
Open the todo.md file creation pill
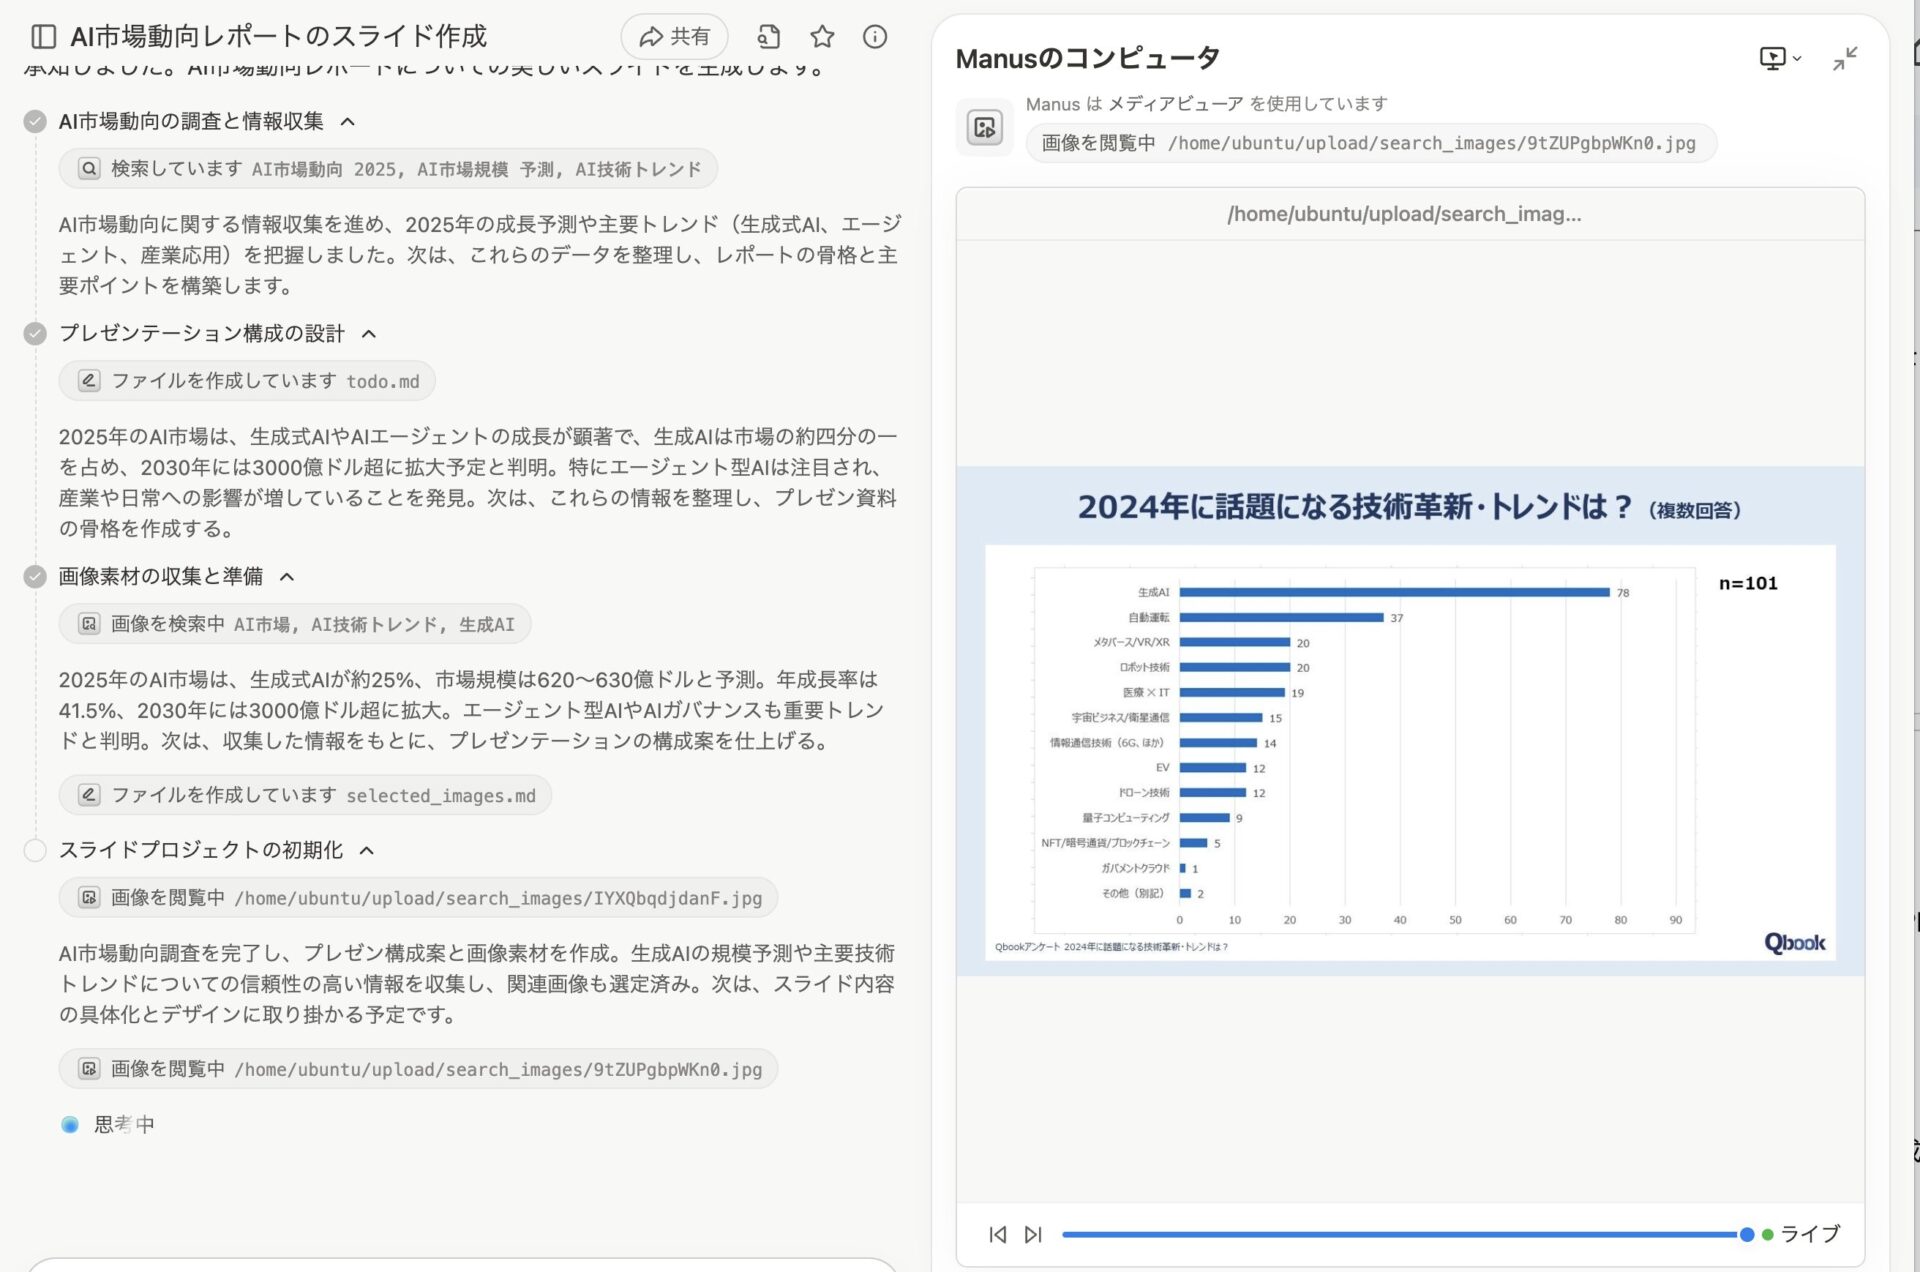tap(246, 380)
